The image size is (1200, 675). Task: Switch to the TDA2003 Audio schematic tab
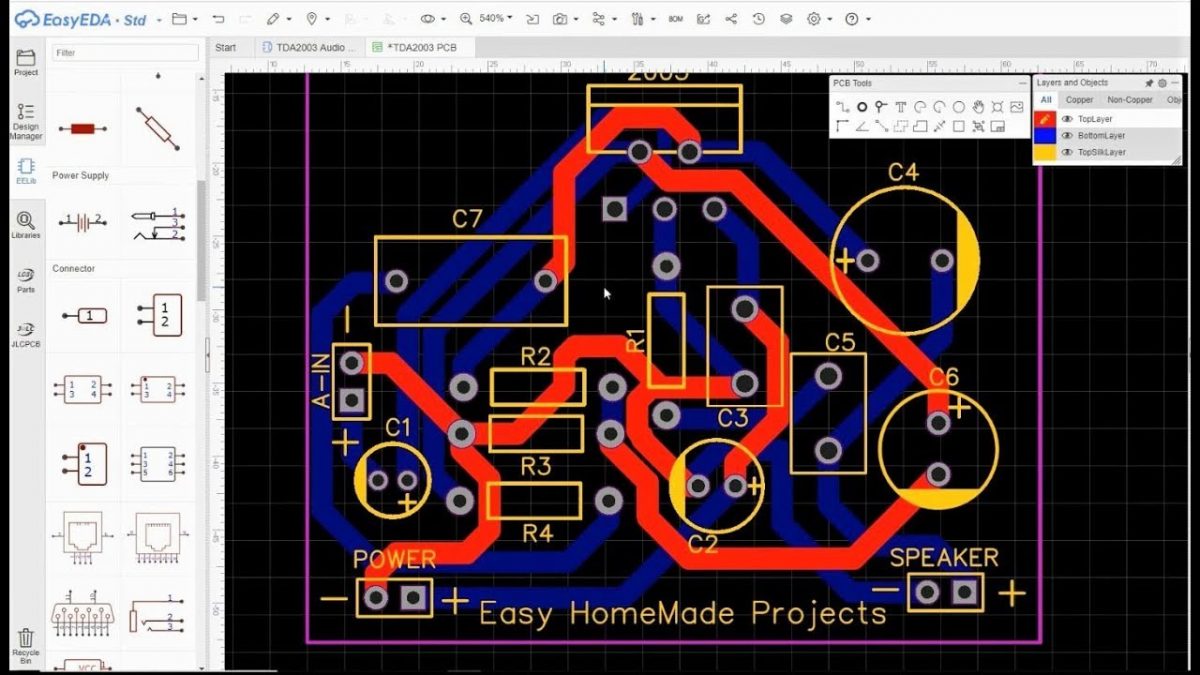coord(308,47)
